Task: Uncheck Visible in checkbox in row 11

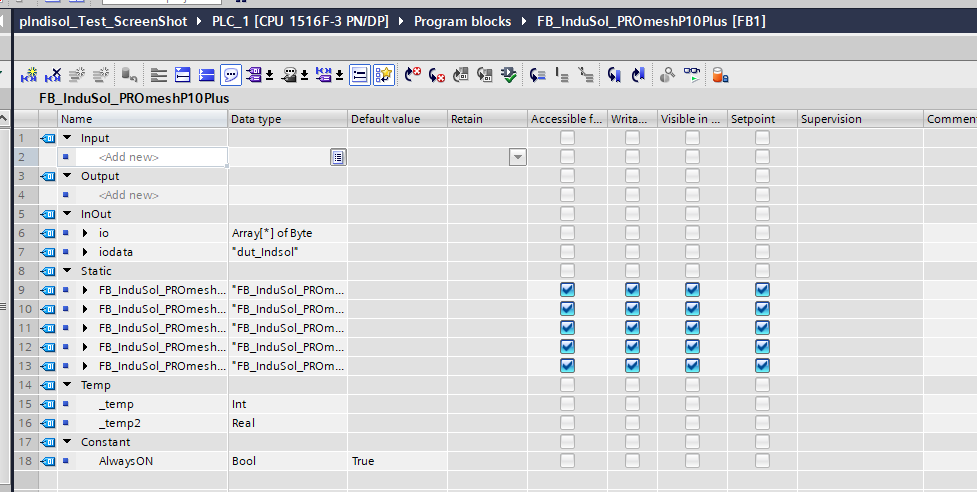Action: point(692,328)
